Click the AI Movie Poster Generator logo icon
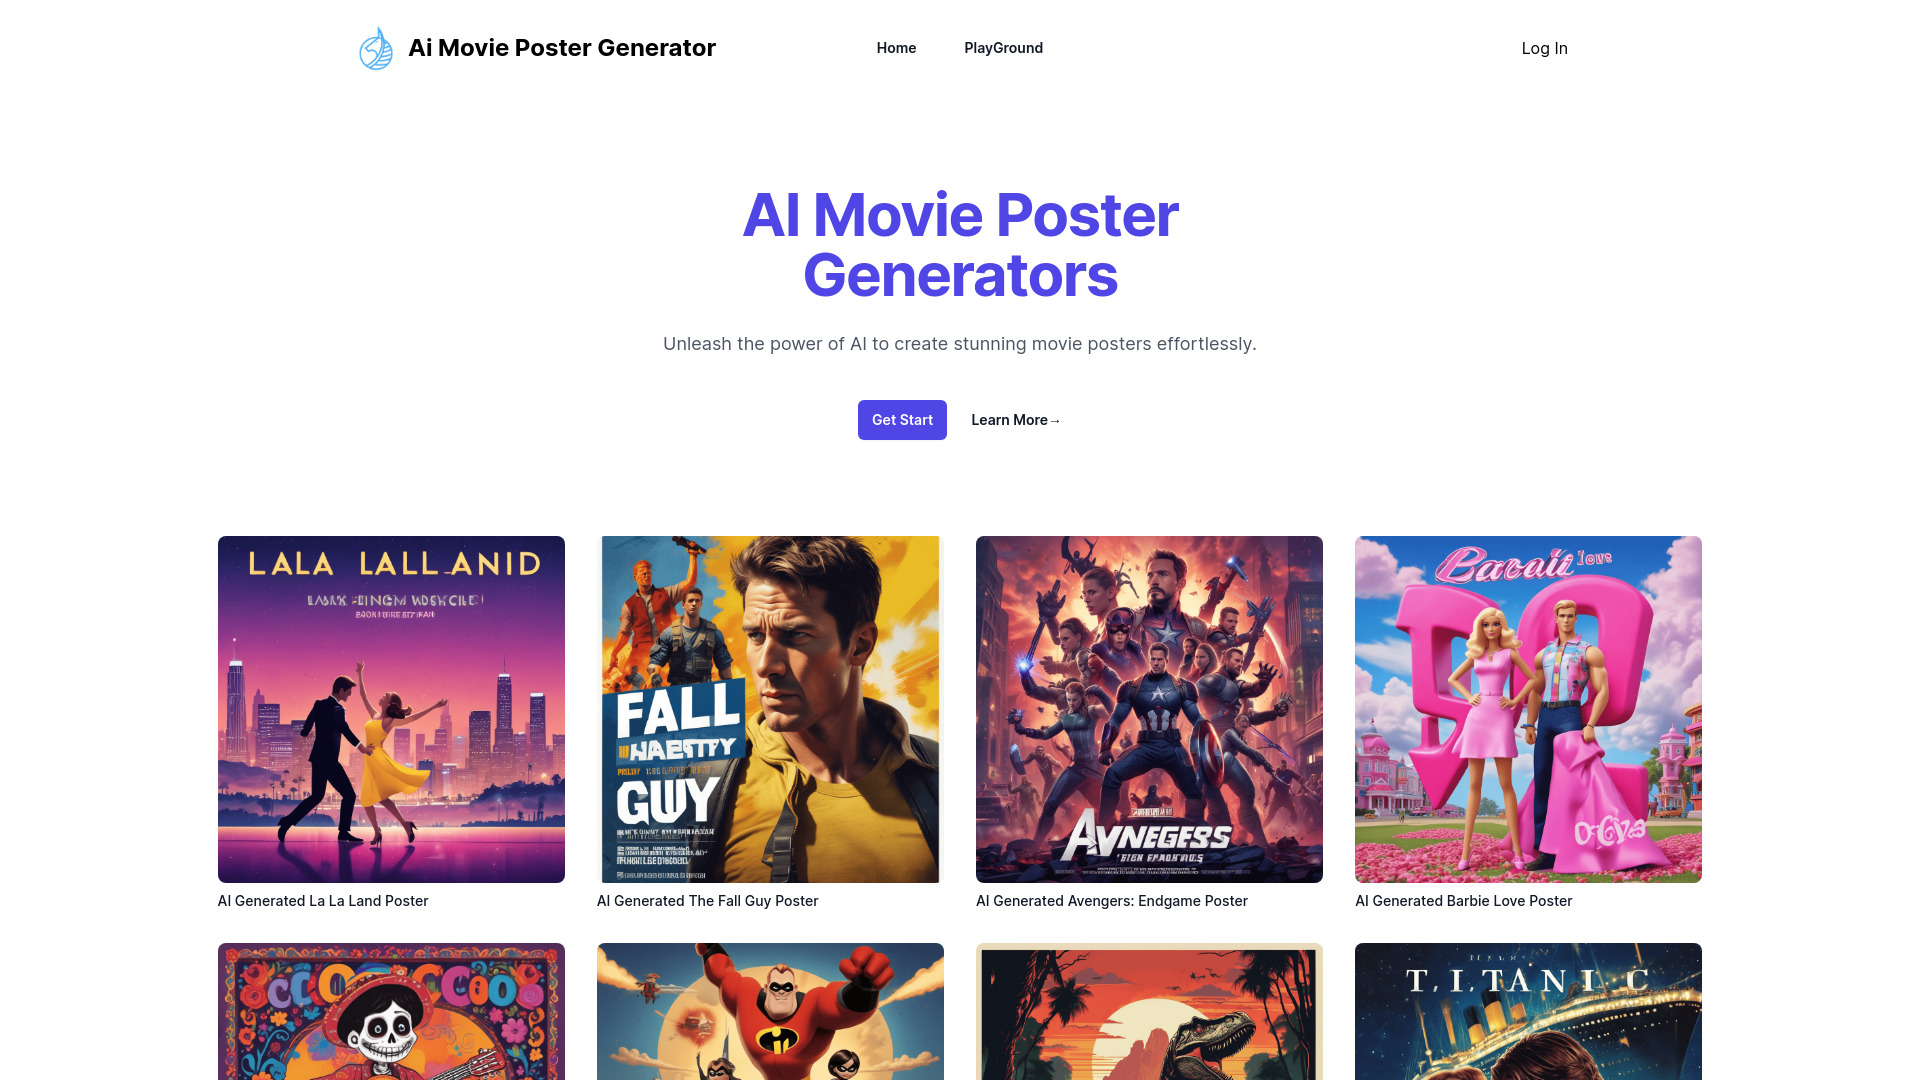This screenshot has height=1080, width=1920. pos(375,47)
